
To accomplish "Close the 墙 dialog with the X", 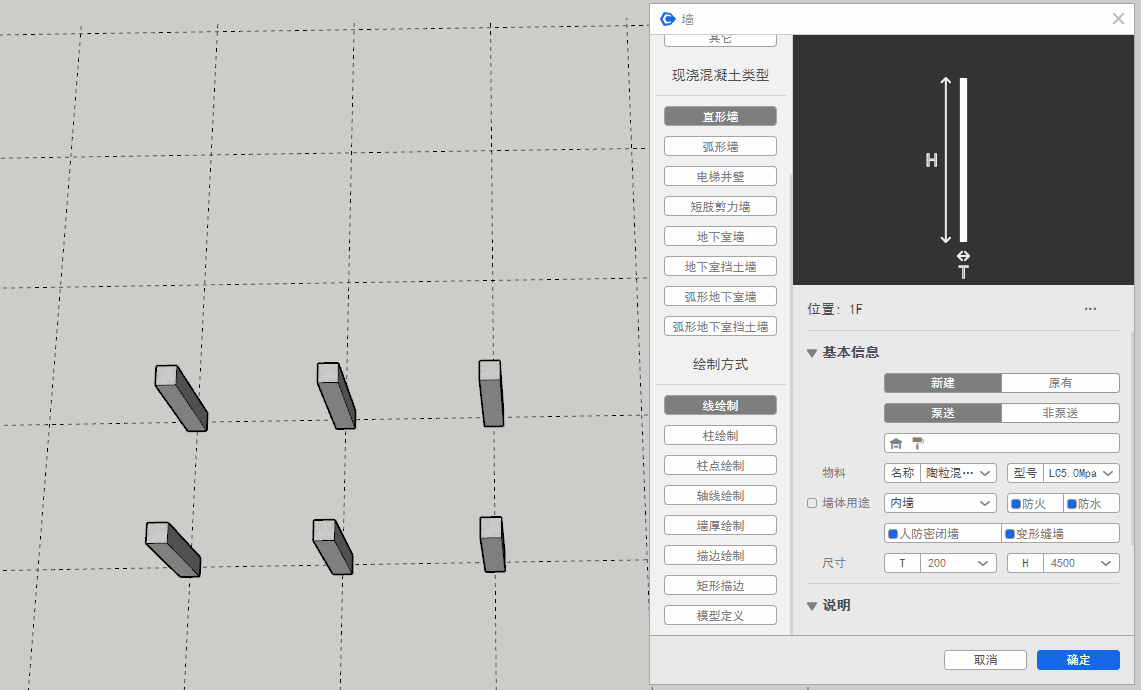I will [x=1118, y=18].
